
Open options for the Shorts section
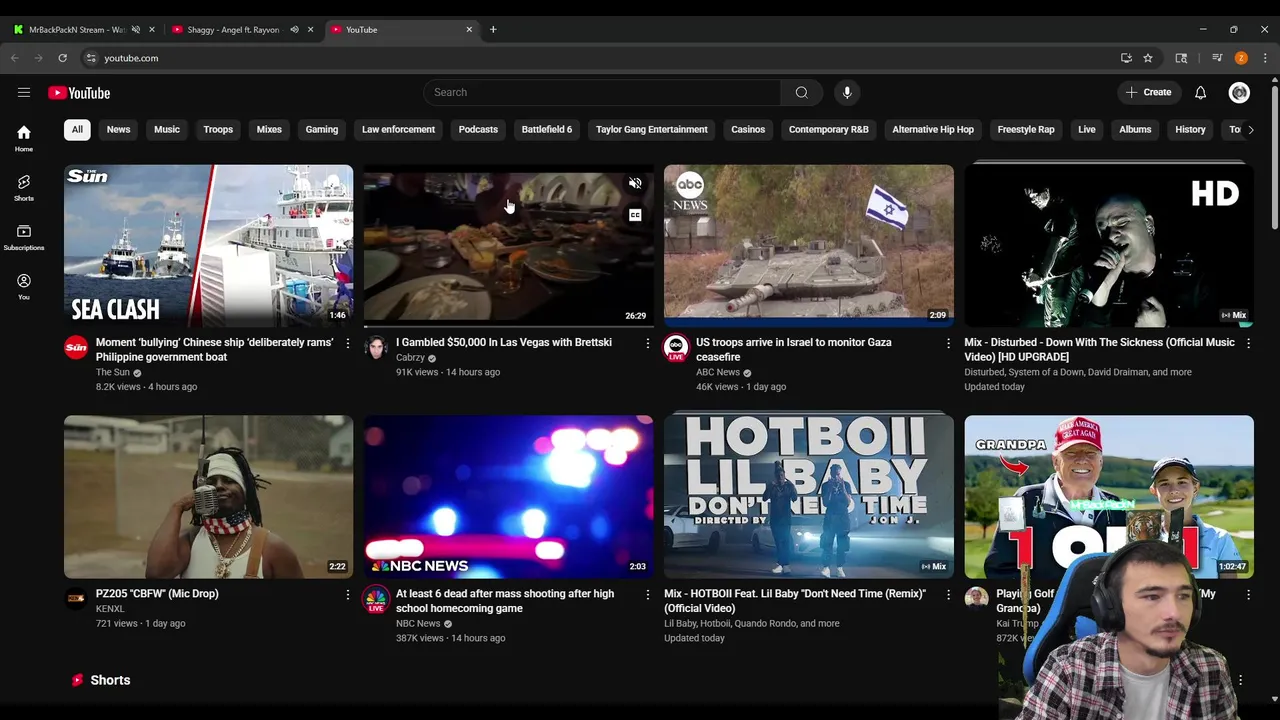(x=1240, y=680)
